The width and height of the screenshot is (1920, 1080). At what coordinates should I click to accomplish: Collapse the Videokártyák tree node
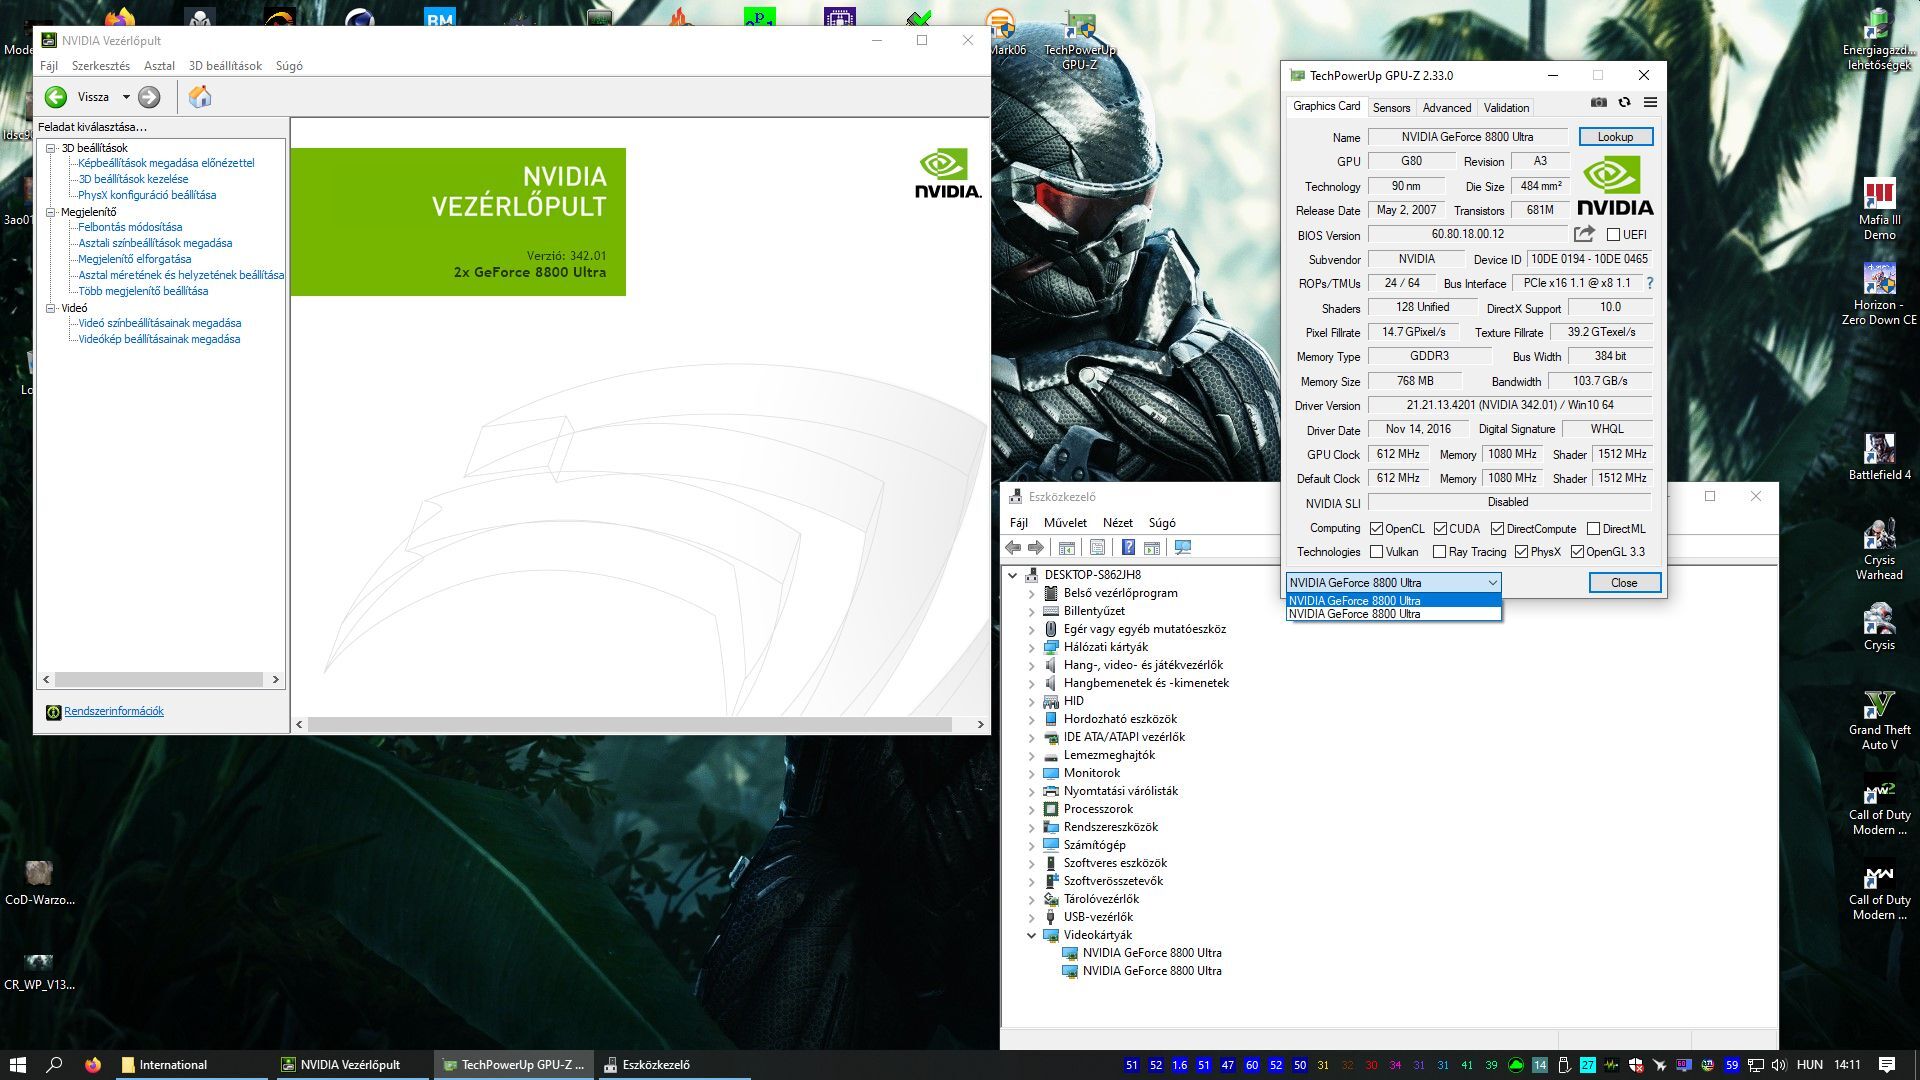point(1032,935)
